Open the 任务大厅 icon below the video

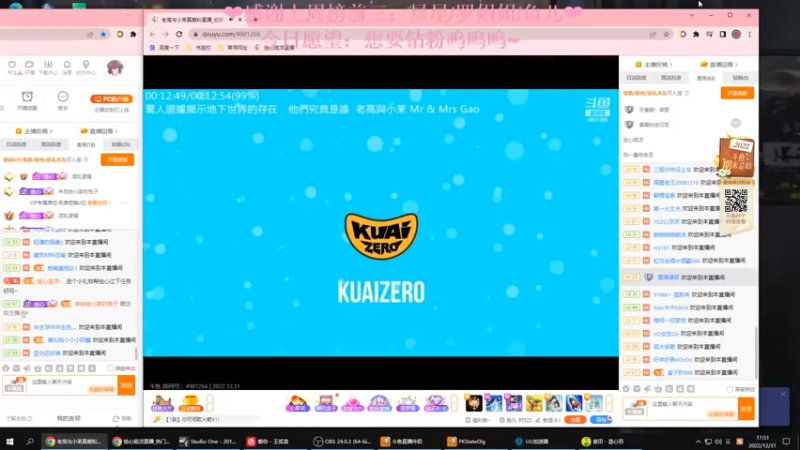pos(162,404)
